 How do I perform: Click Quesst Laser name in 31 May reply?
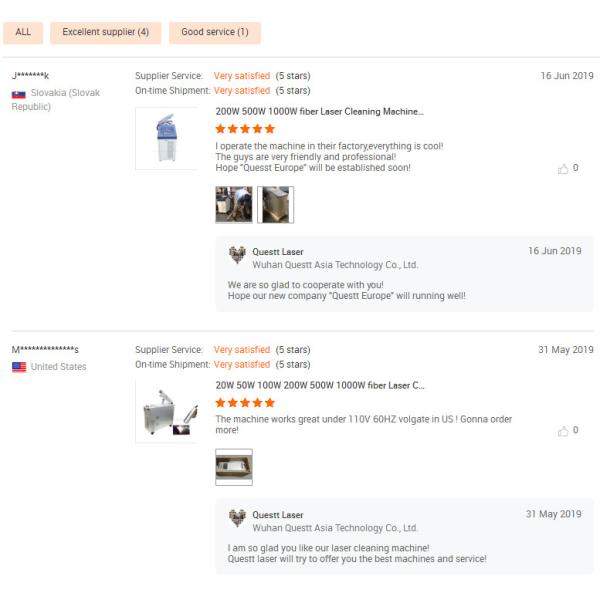[278, 515]
